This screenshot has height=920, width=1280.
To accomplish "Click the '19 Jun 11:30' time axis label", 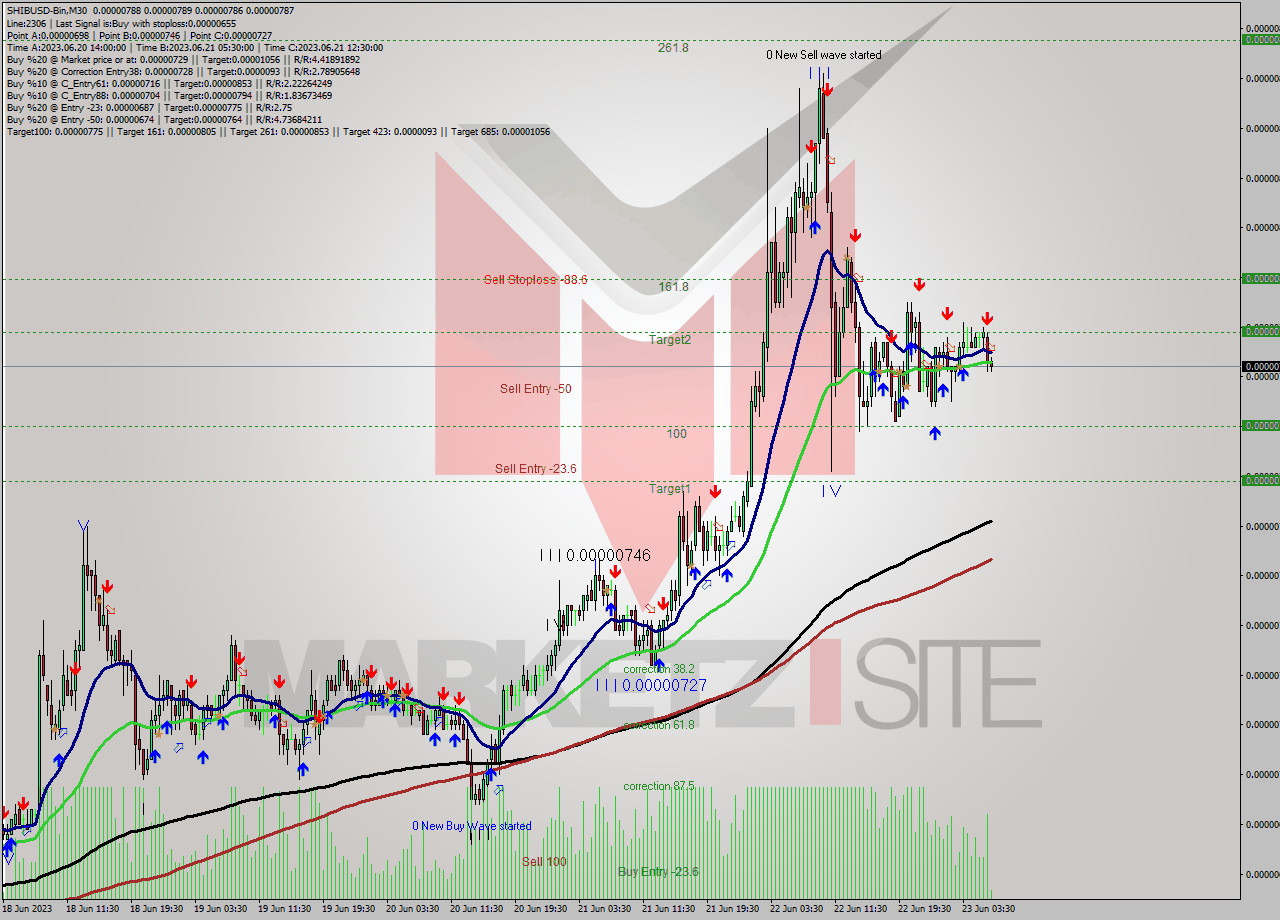I will pyautogui.click(x=285, y=909).
